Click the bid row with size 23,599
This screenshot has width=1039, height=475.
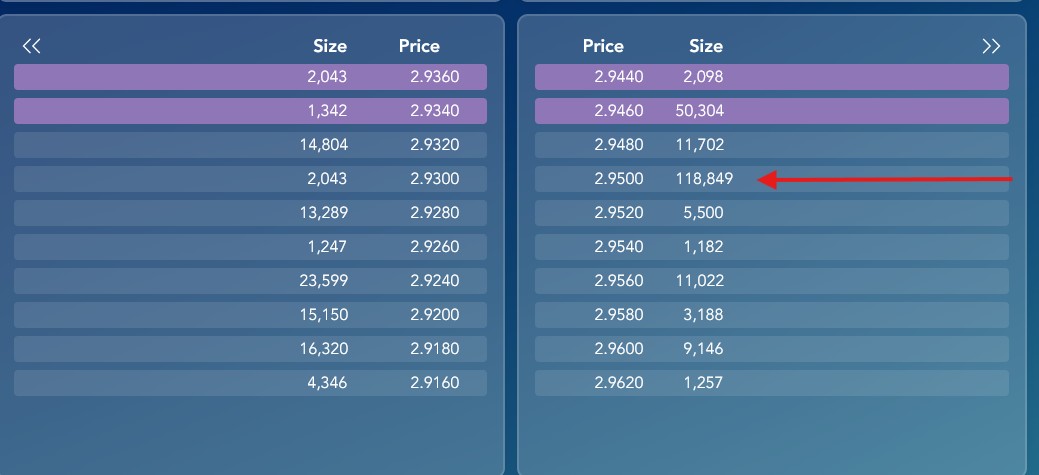(250, 280)
